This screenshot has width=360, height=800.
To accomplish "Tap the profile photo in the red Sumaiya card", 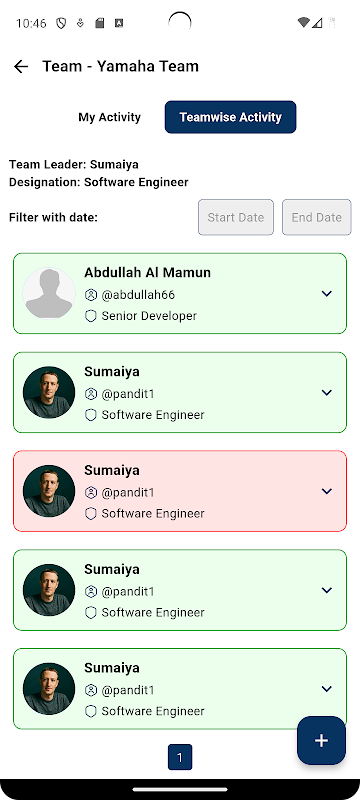I will [49, 491].
